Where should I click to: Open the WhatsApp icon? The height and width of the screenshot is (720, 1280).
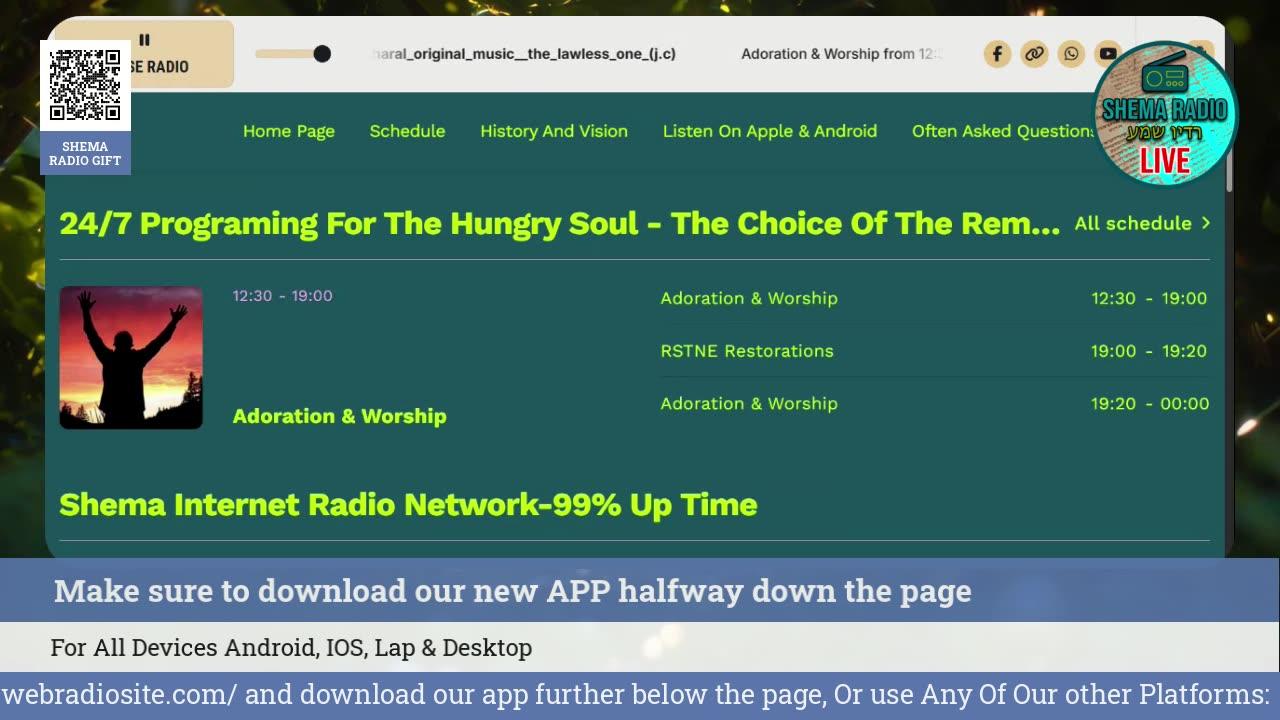coord(1071,54)
